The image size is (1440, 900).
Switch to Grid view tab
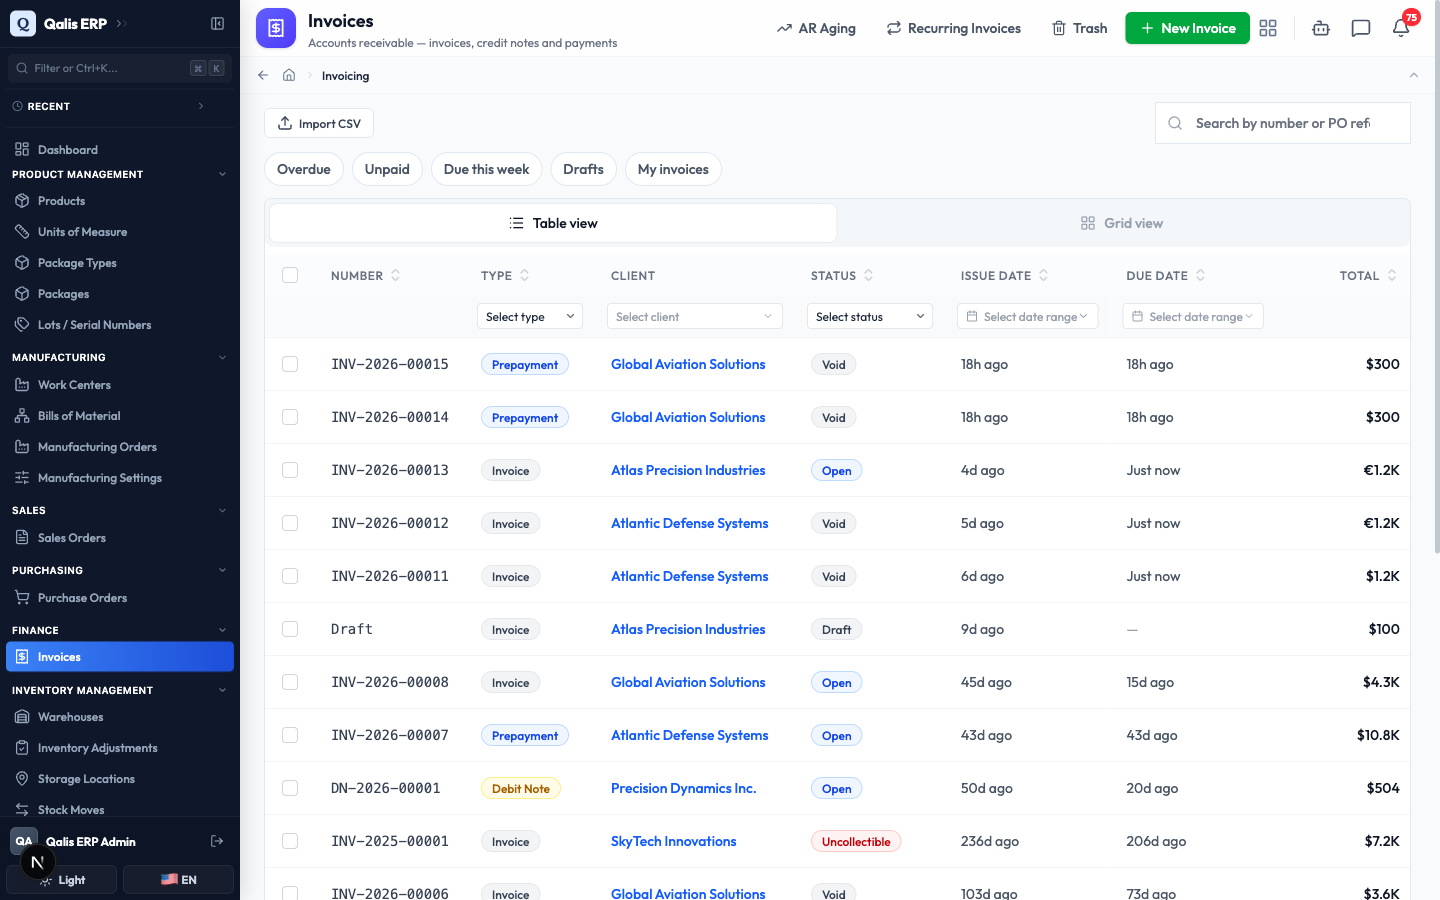(1122, 223)
